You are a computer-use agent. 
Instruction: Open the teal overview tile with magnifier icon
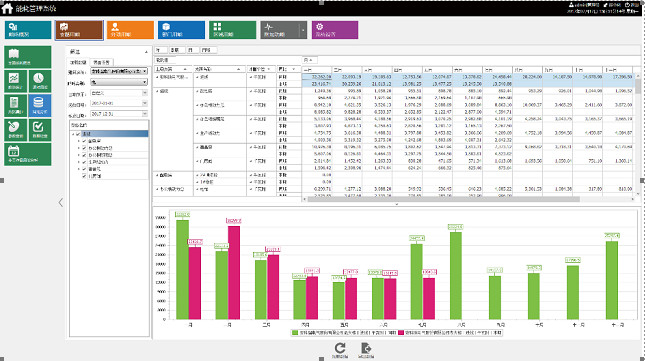point(28,30)
